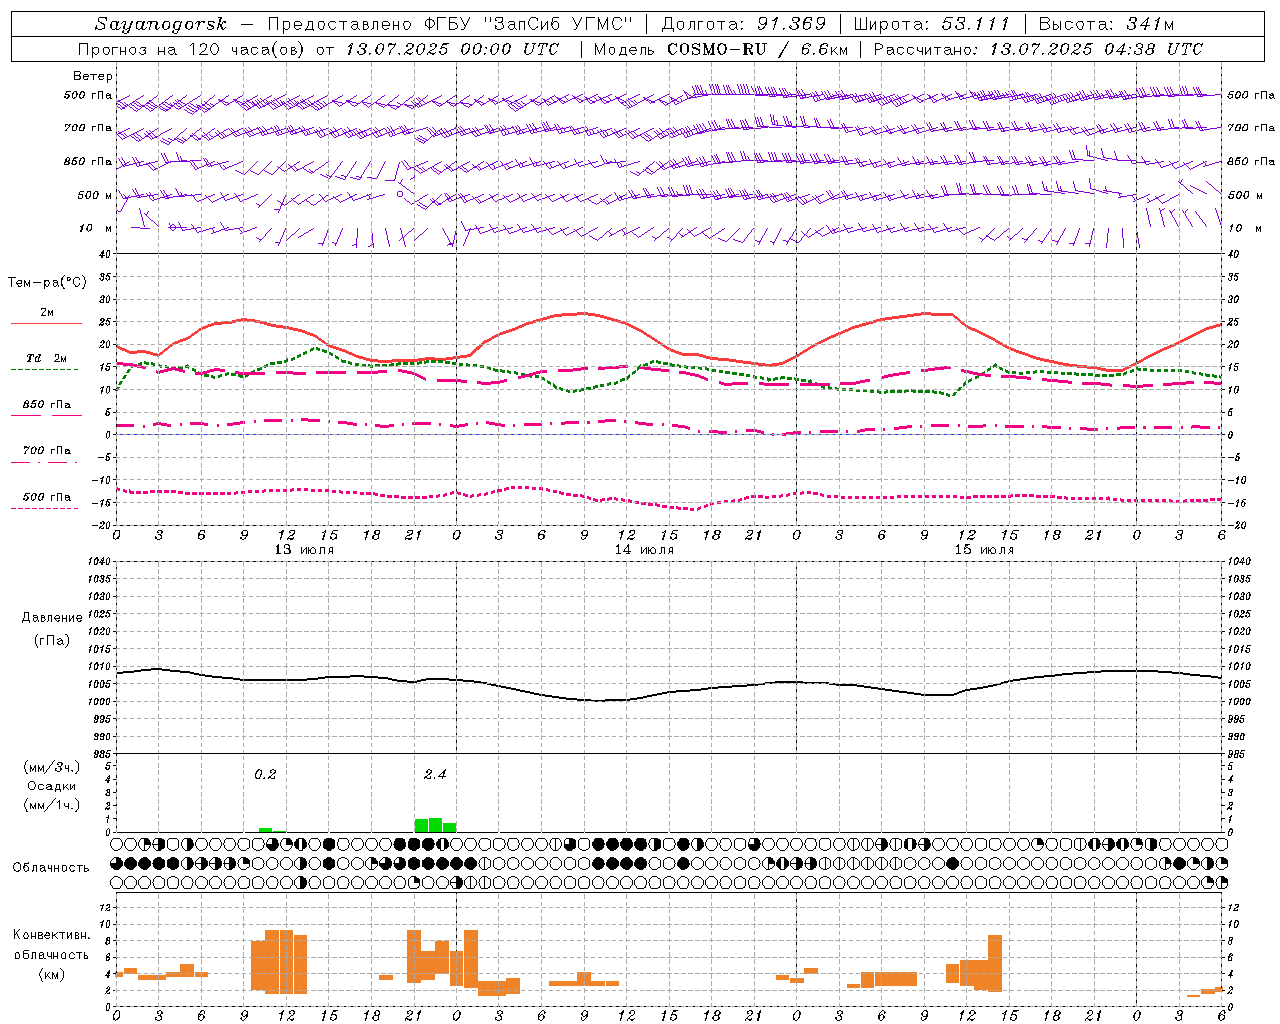This screenshot has height=1024, width=1280.
Task: Click the "(мм/3ч.)" precipitation unit label
Action: (51, 767)
